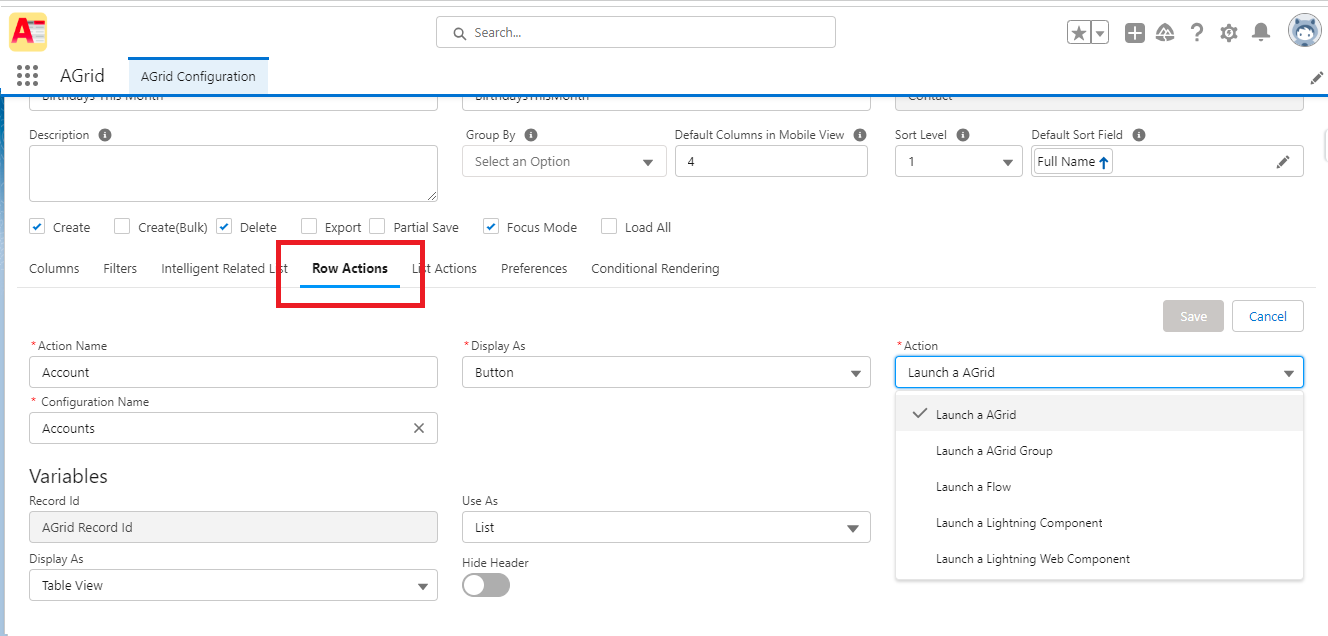This screenshot has height=636, width=1328.
Task: Enable the Create(Bulk) checkbox
Action: (x=122, y=227)
